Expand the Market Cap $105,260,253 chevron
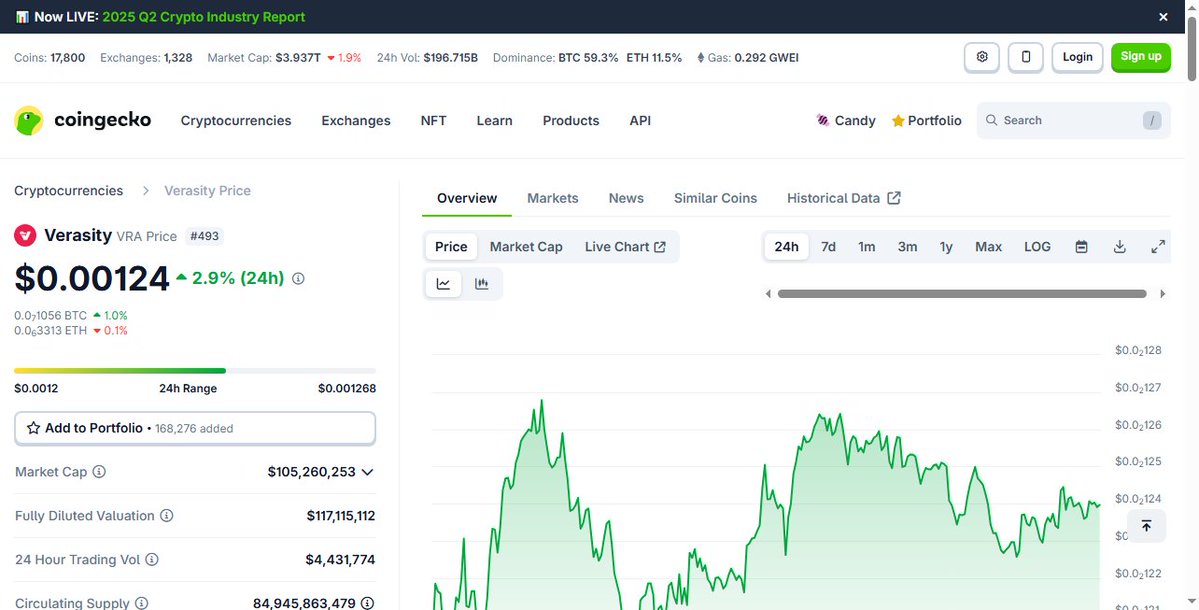This screenshot has height=610, width=1199. coord(367,472)
